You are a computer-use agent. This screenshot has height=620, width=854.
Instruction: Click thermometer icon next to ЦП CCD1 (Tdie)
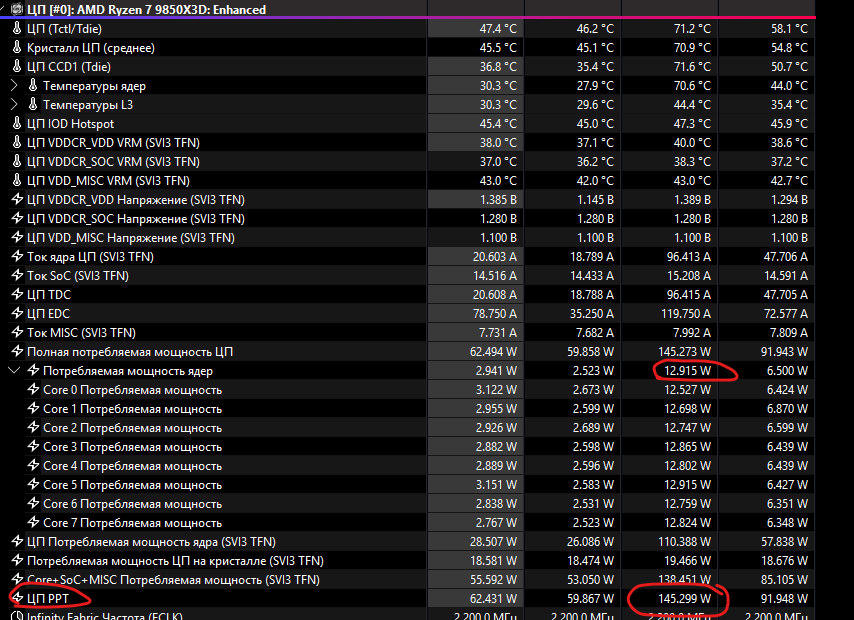17,66
